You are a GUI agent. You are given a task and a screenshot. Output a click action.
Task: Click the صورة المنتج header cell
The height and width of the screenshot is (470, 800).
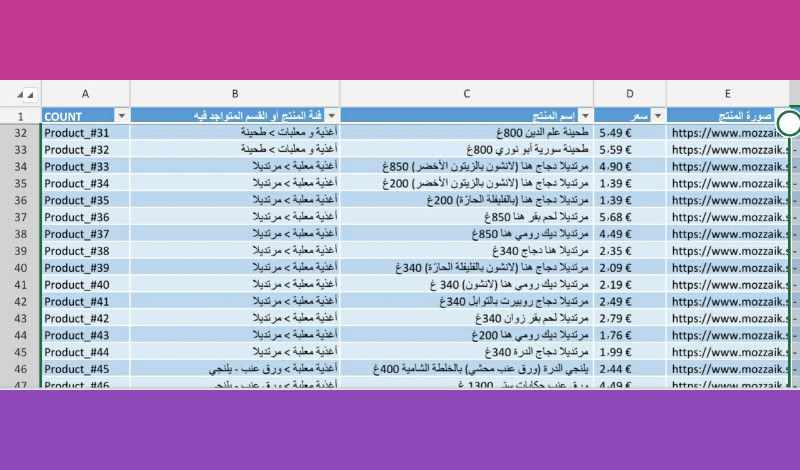[x=728, y=116]
